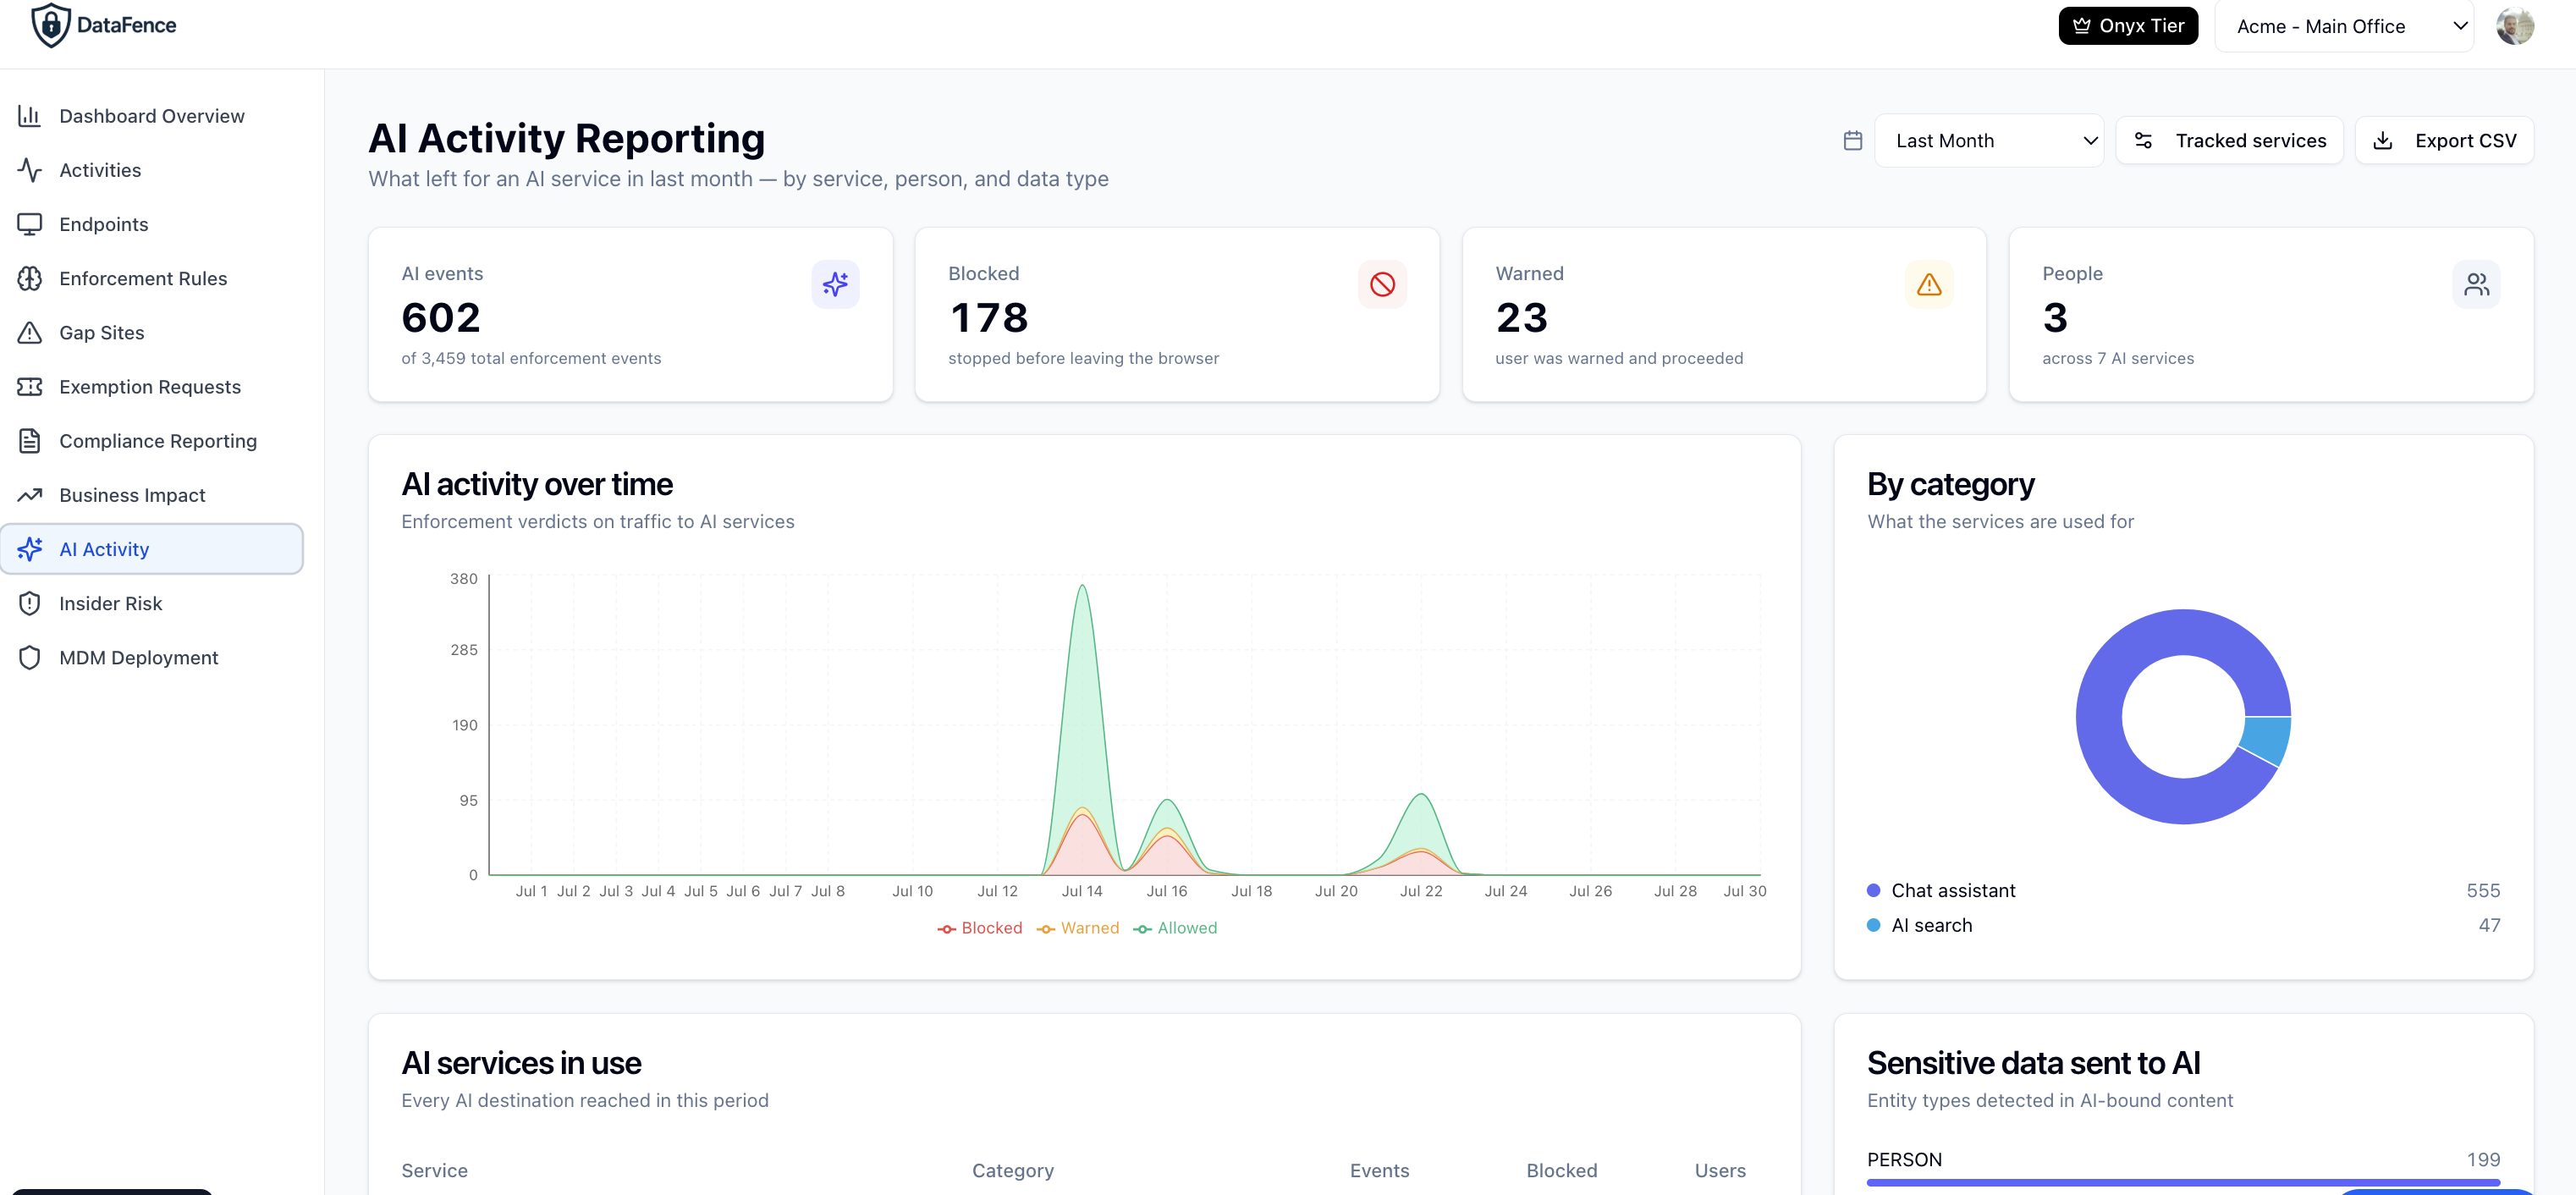This screenshot has width=2576, height=1195.
Task: Click the AI search count 47
Action: [2489, 925]
